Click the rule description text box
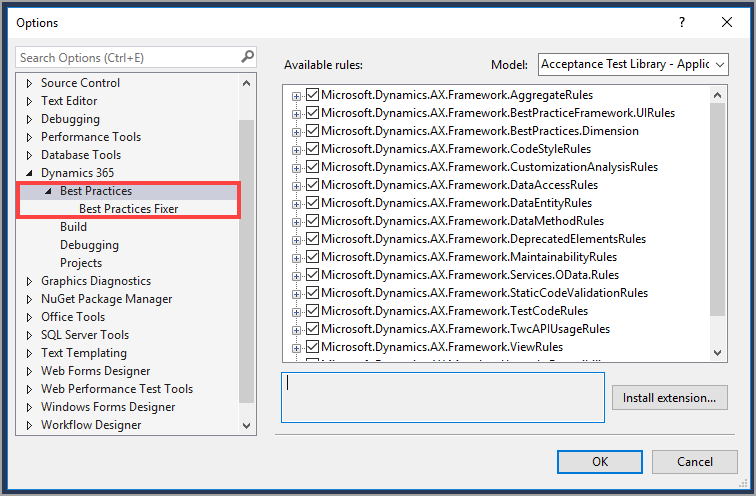 [x=443, y=397]
